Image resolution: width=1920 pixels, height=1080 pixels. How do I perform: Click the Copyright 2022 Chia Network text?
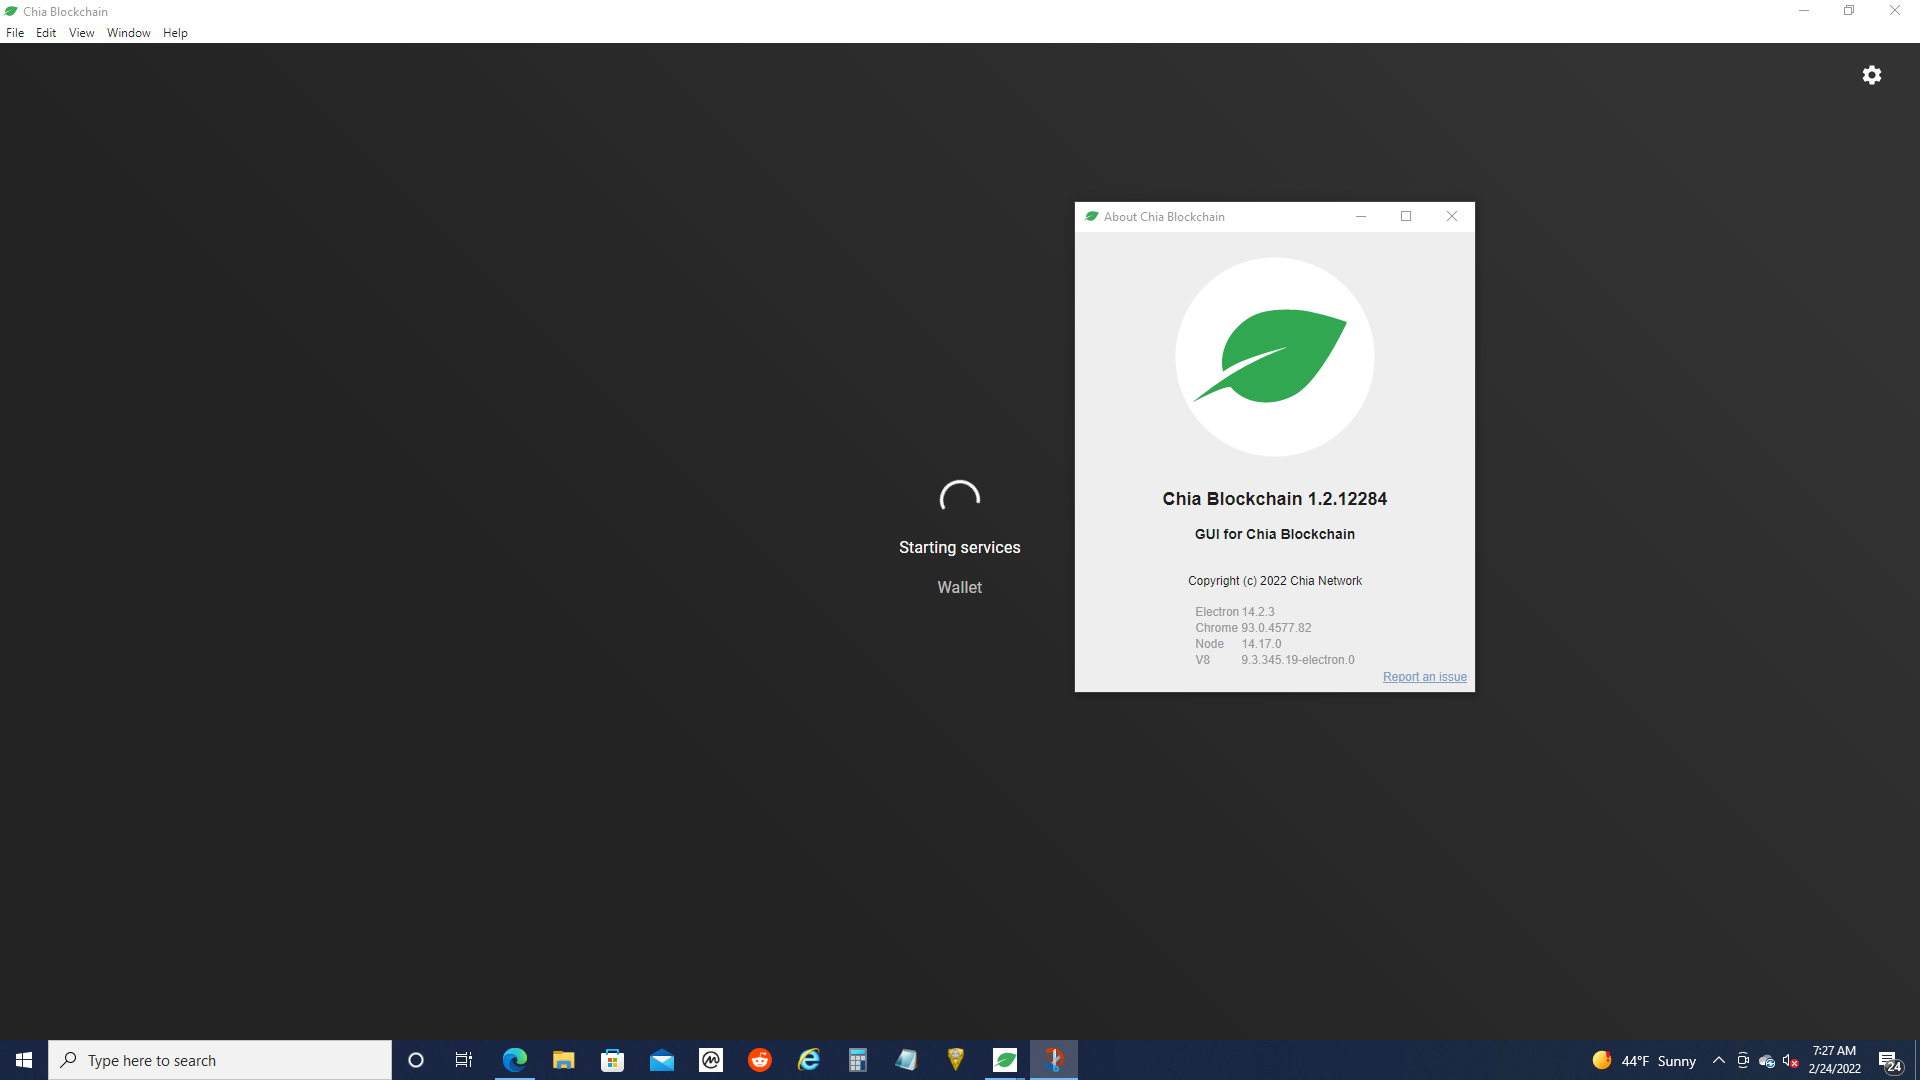tap(1274, 581)
